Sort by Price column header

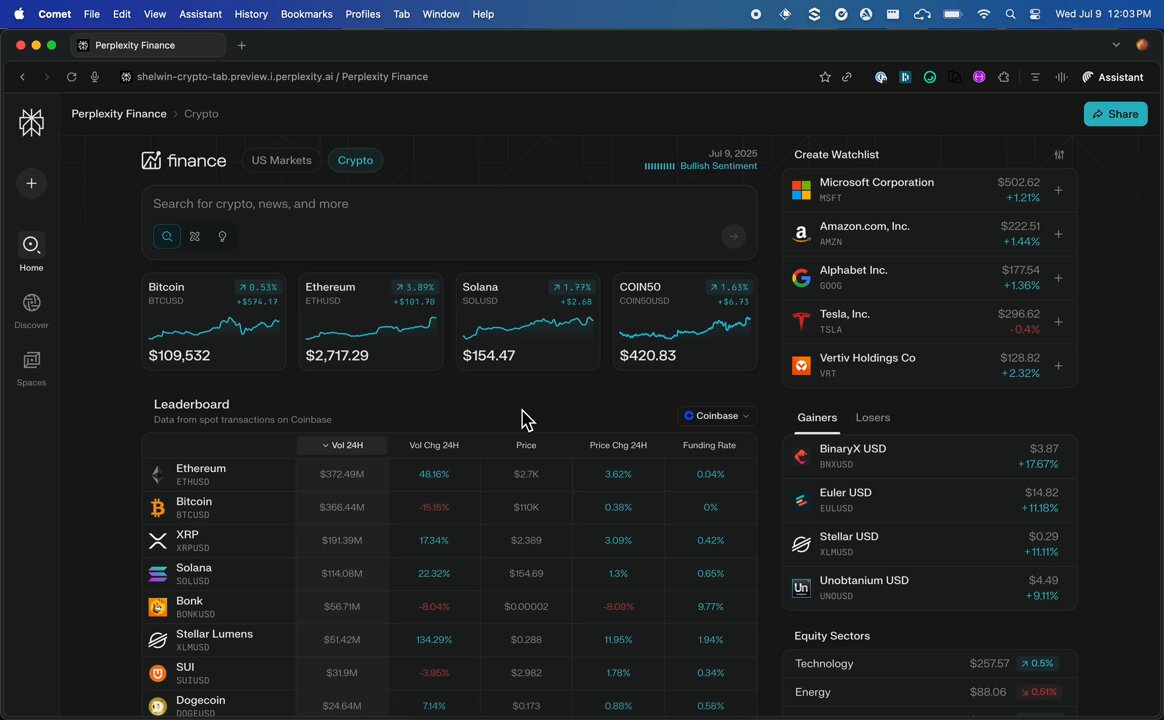pyautogui.click(x=526, y=445)
